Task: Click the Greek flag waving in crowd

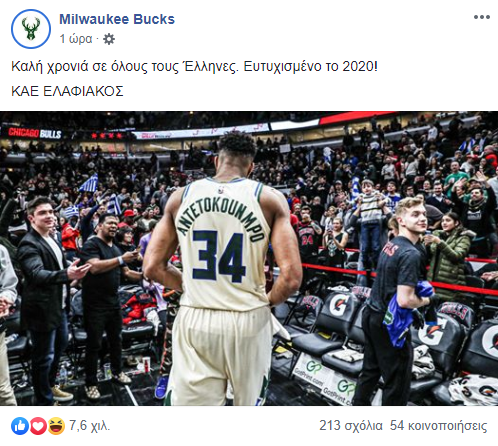Action: coord(89,183)
